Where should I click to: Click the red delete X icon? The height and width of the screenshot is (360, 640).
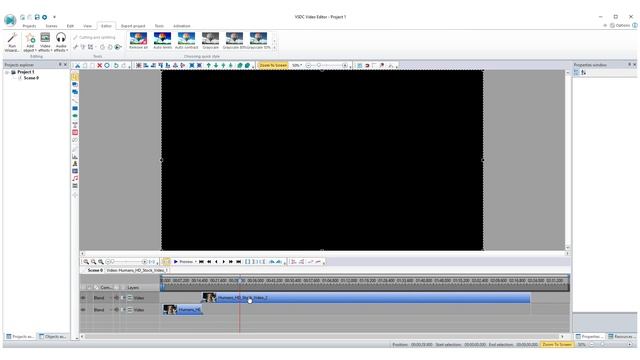[x=100, y=65]
